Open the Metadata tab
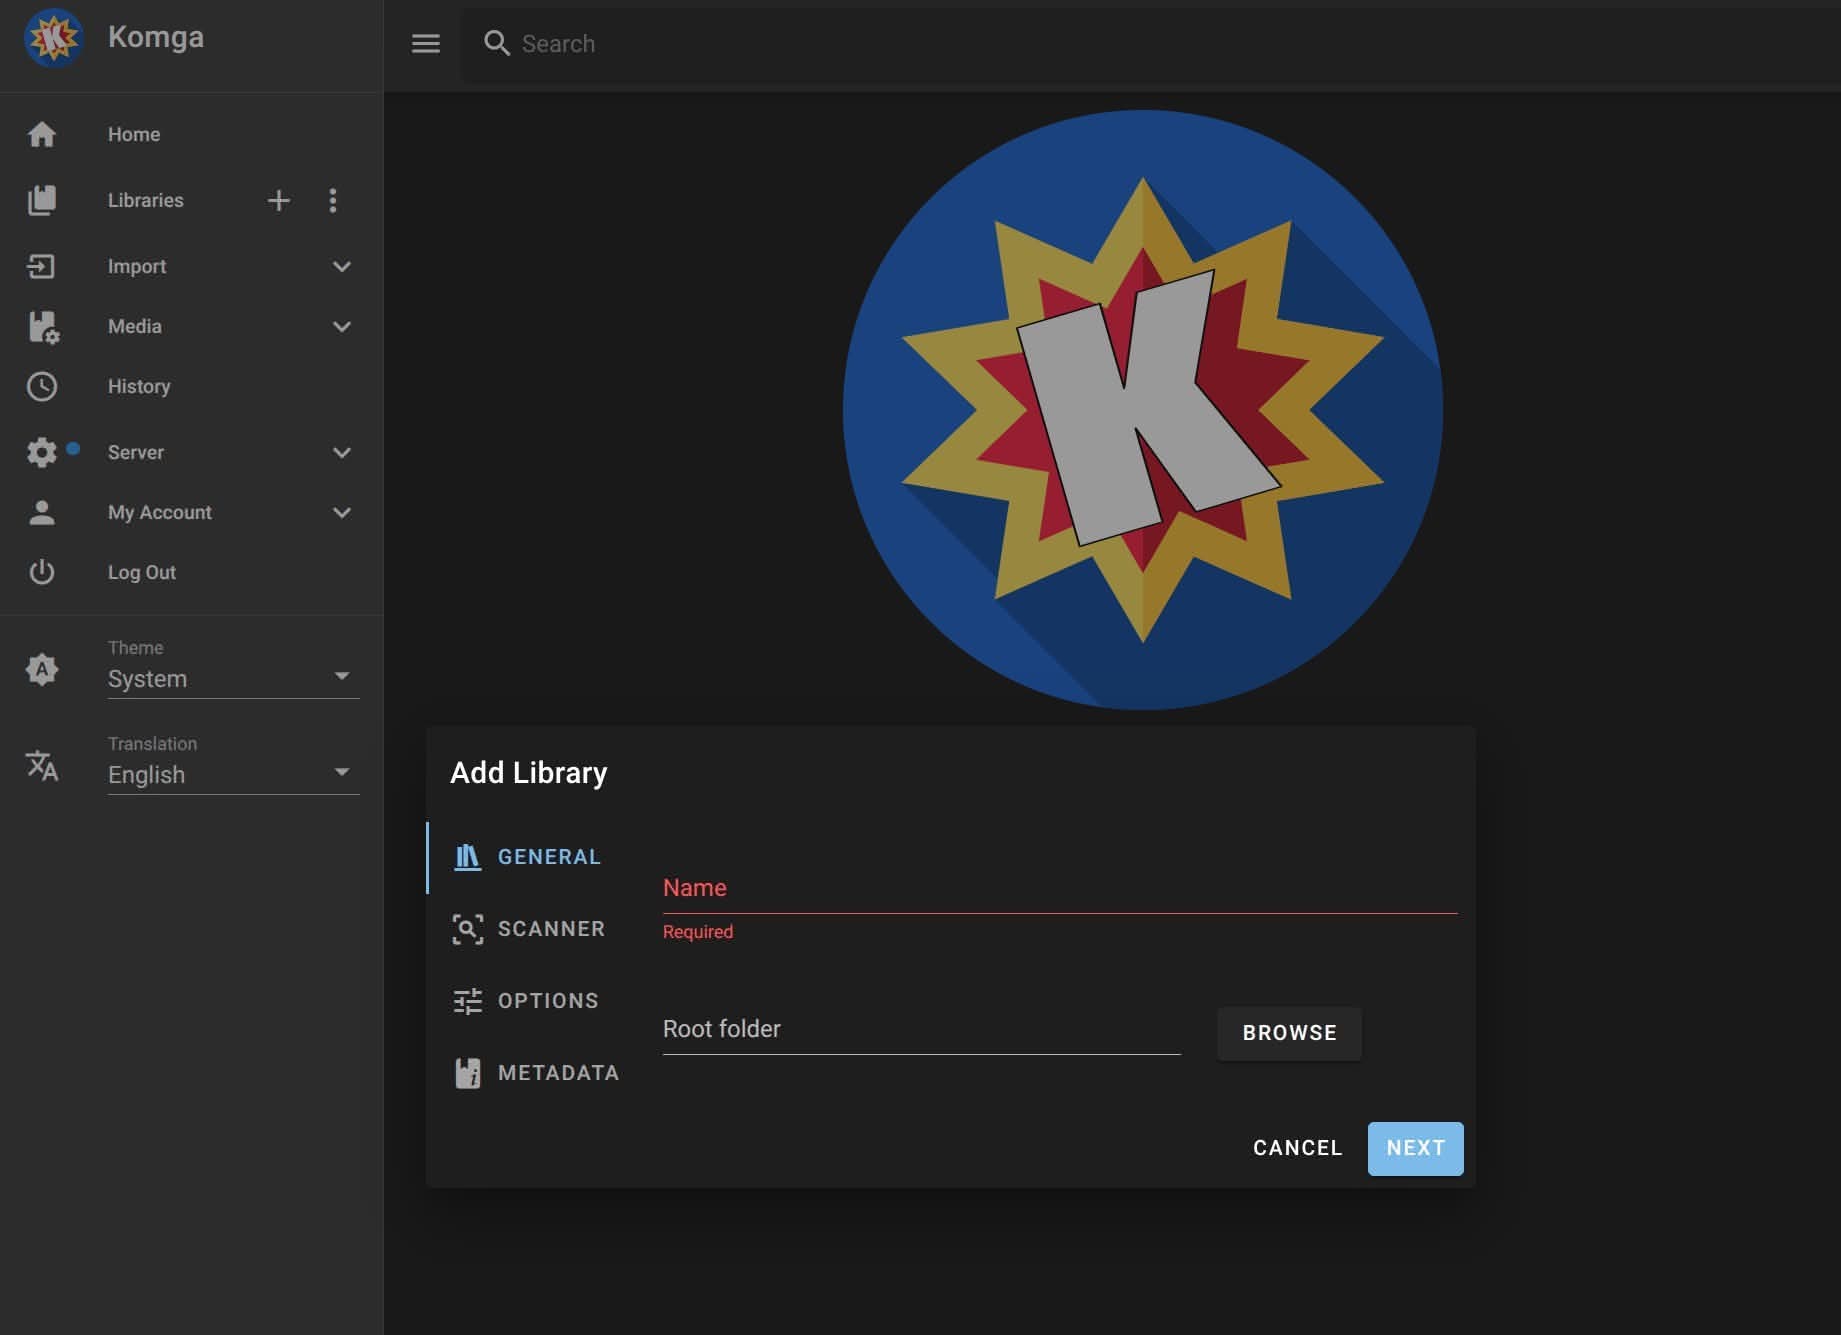Image resolution: width=1841 pixels, height=1335 pixels. (537, 1073)
